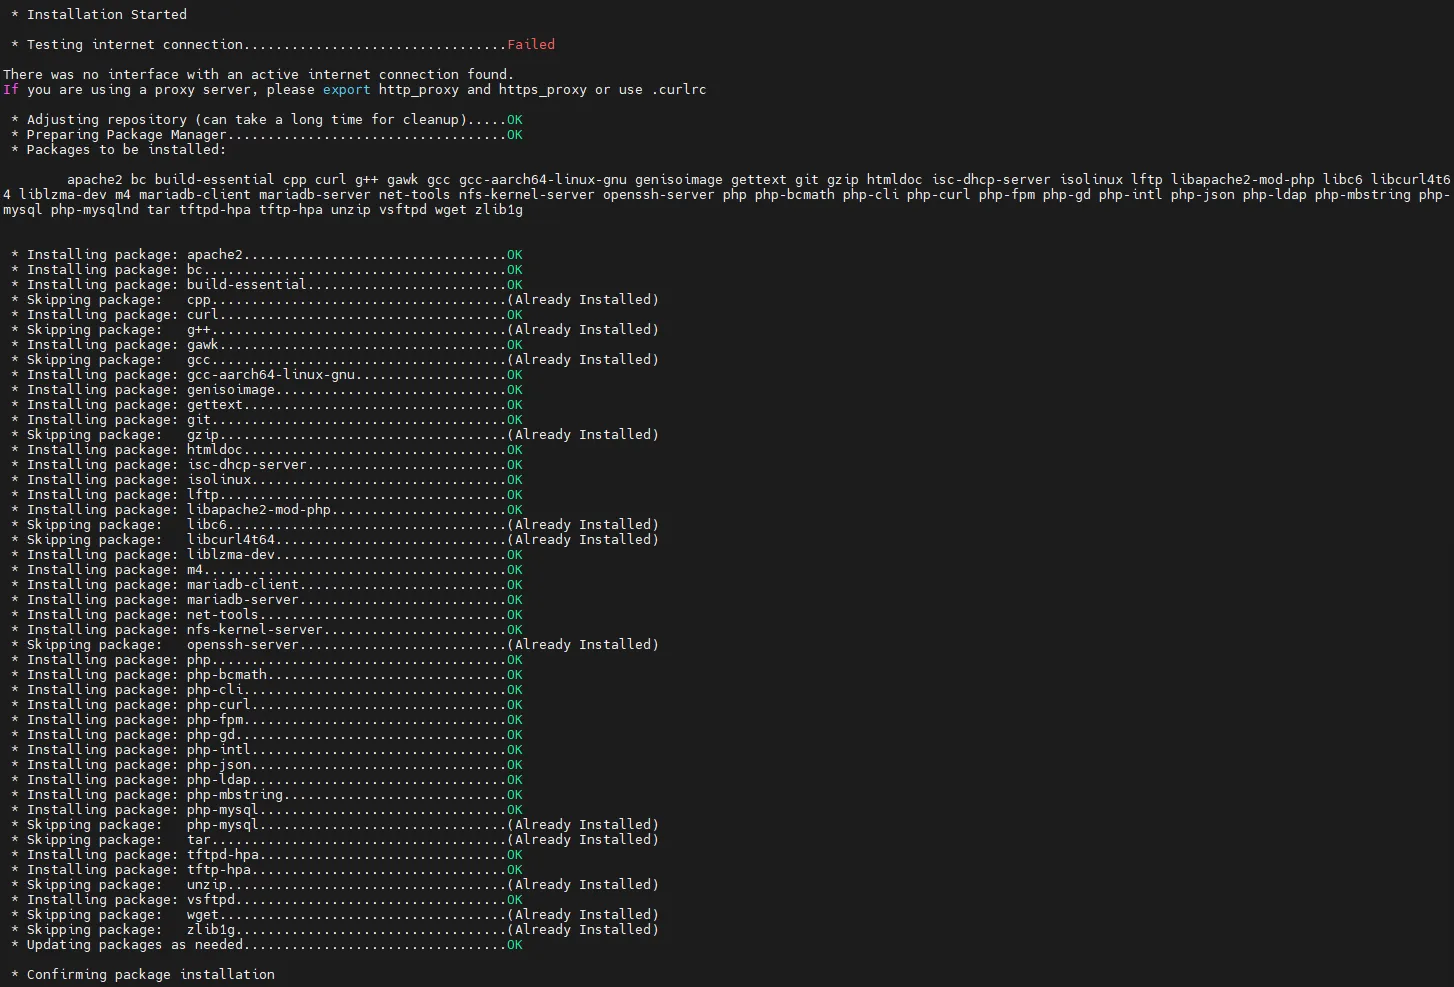This screenshot has width=1454, height=987.
Task: Click the ".curlrc" text
Action: [x=678, y=90]
